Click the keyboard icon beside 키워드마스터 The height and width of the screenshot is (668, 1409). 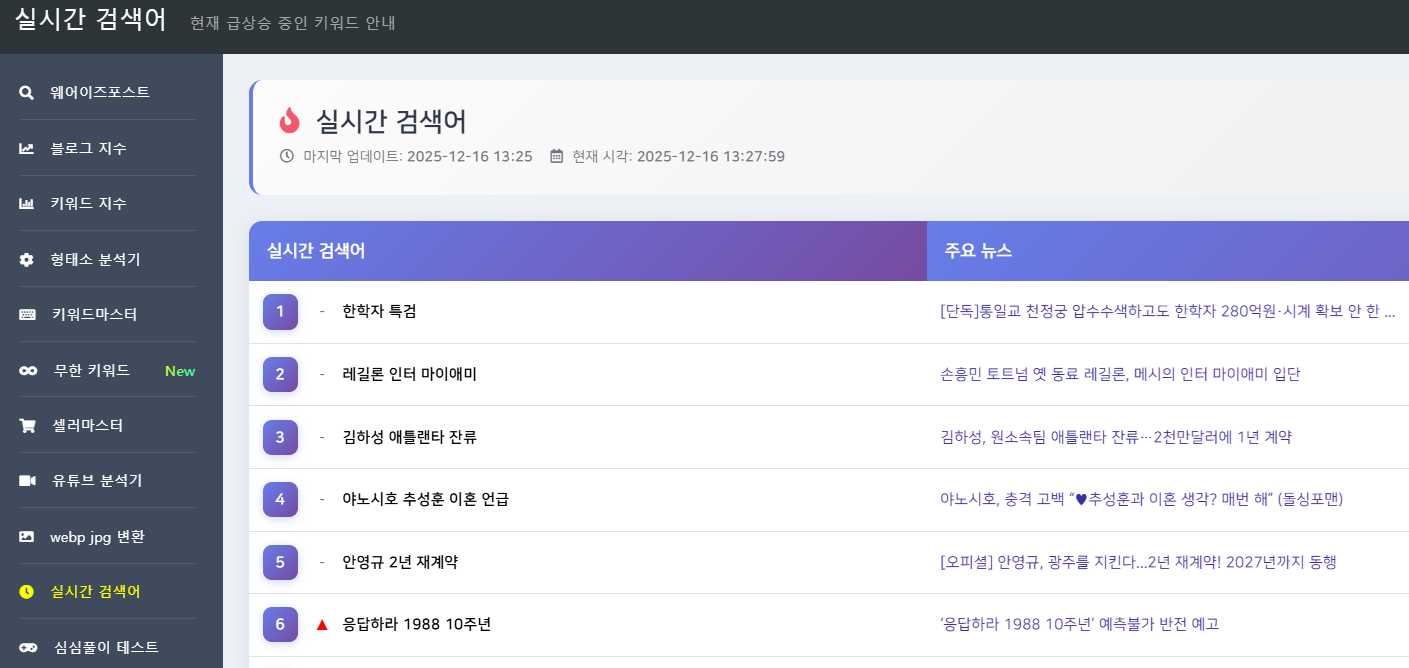click(27, 314)
